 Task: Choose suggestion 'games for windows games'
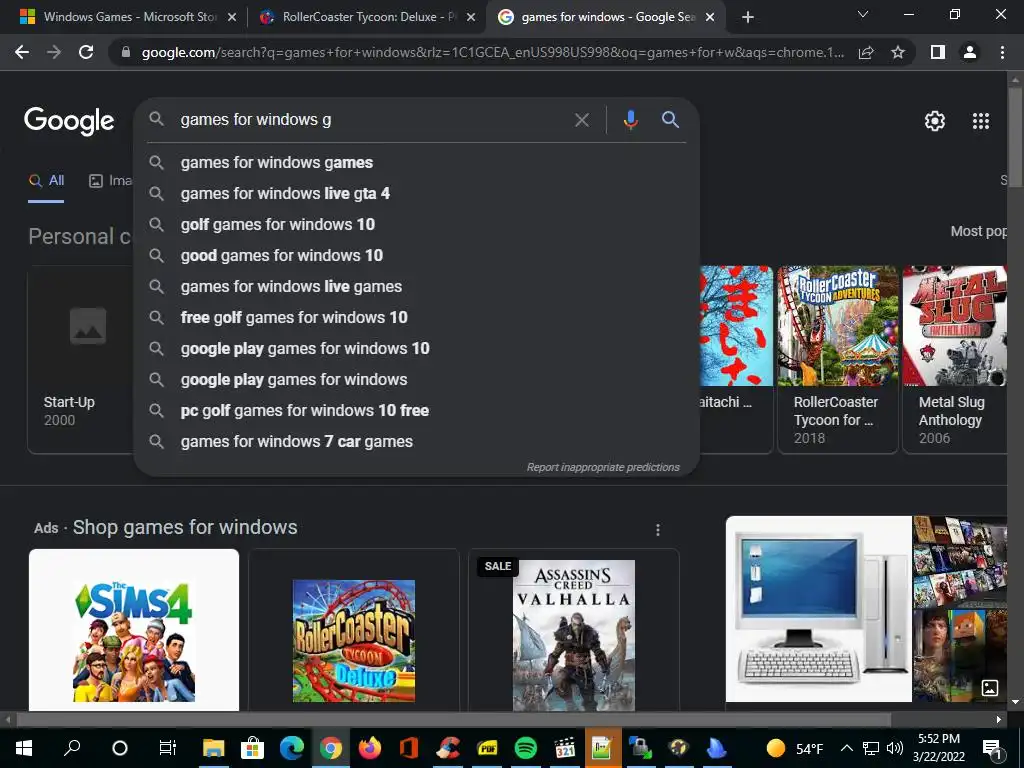click(x=417, y=163)
